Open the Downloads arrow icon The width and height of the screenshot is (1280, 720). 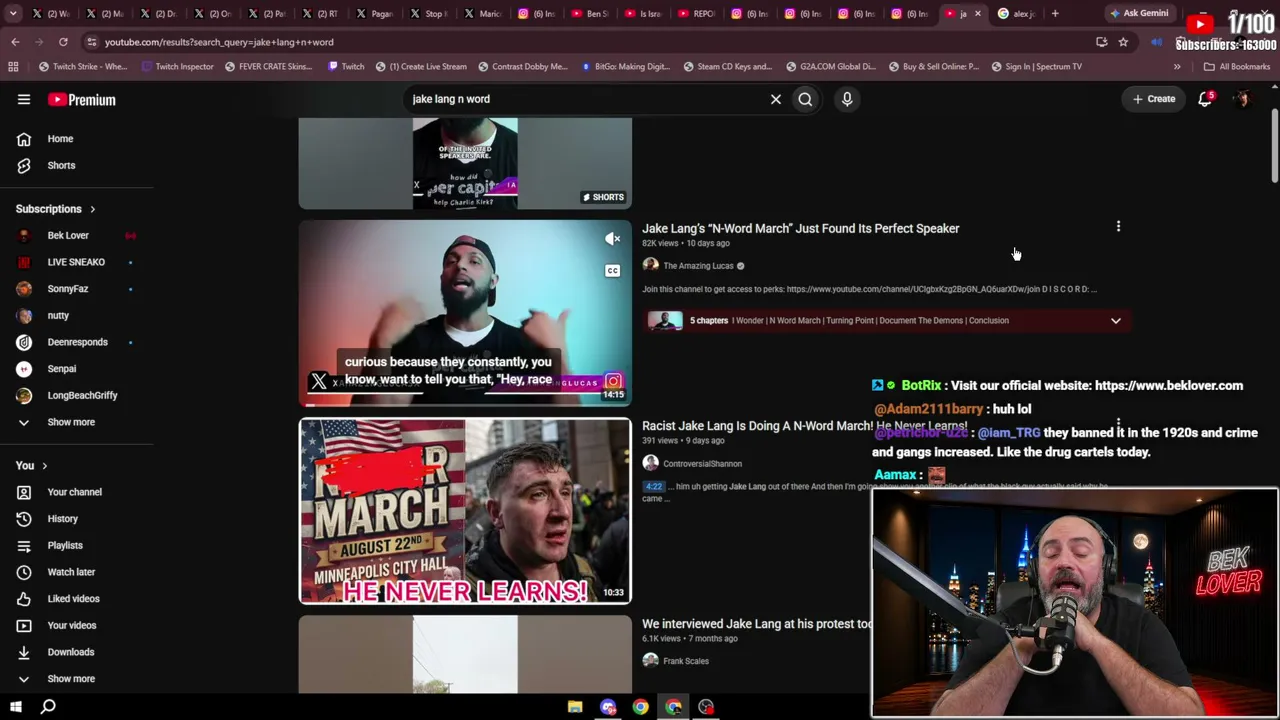click(24, 652)
